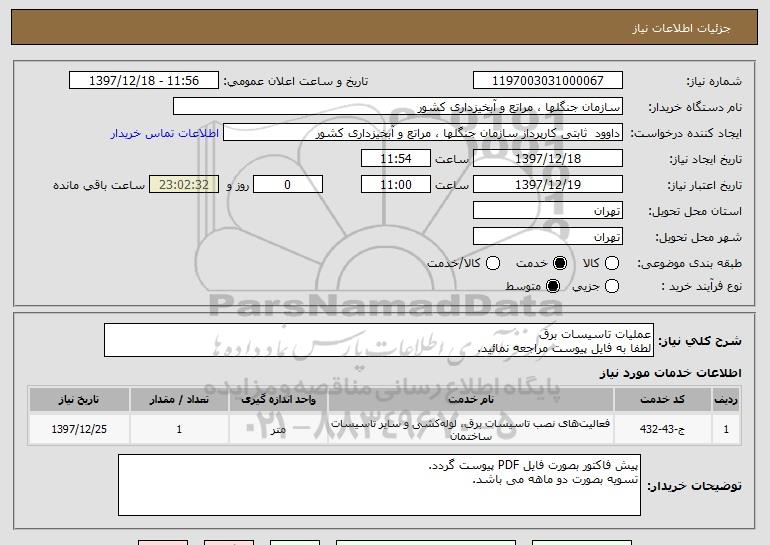The height and width of the screenshot is (545, 770).
Task: Click the تعداد / مقدار column header
Action: (179, 400)
